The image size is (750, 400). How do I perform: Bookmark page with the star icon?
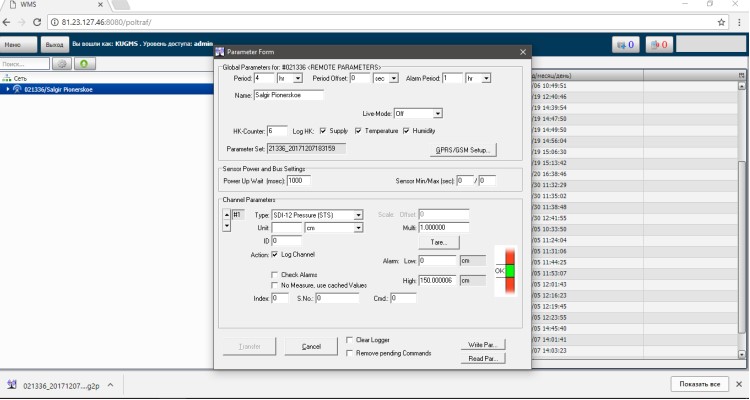click(x=721, y=22)
